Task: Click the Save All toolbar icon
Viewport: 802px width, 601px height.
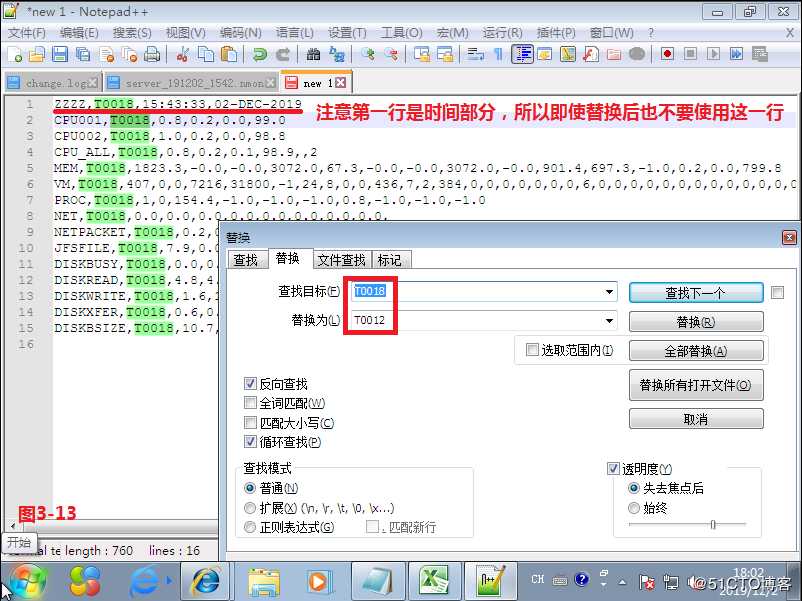Action: pyautogui.click(x=83, y=54)
